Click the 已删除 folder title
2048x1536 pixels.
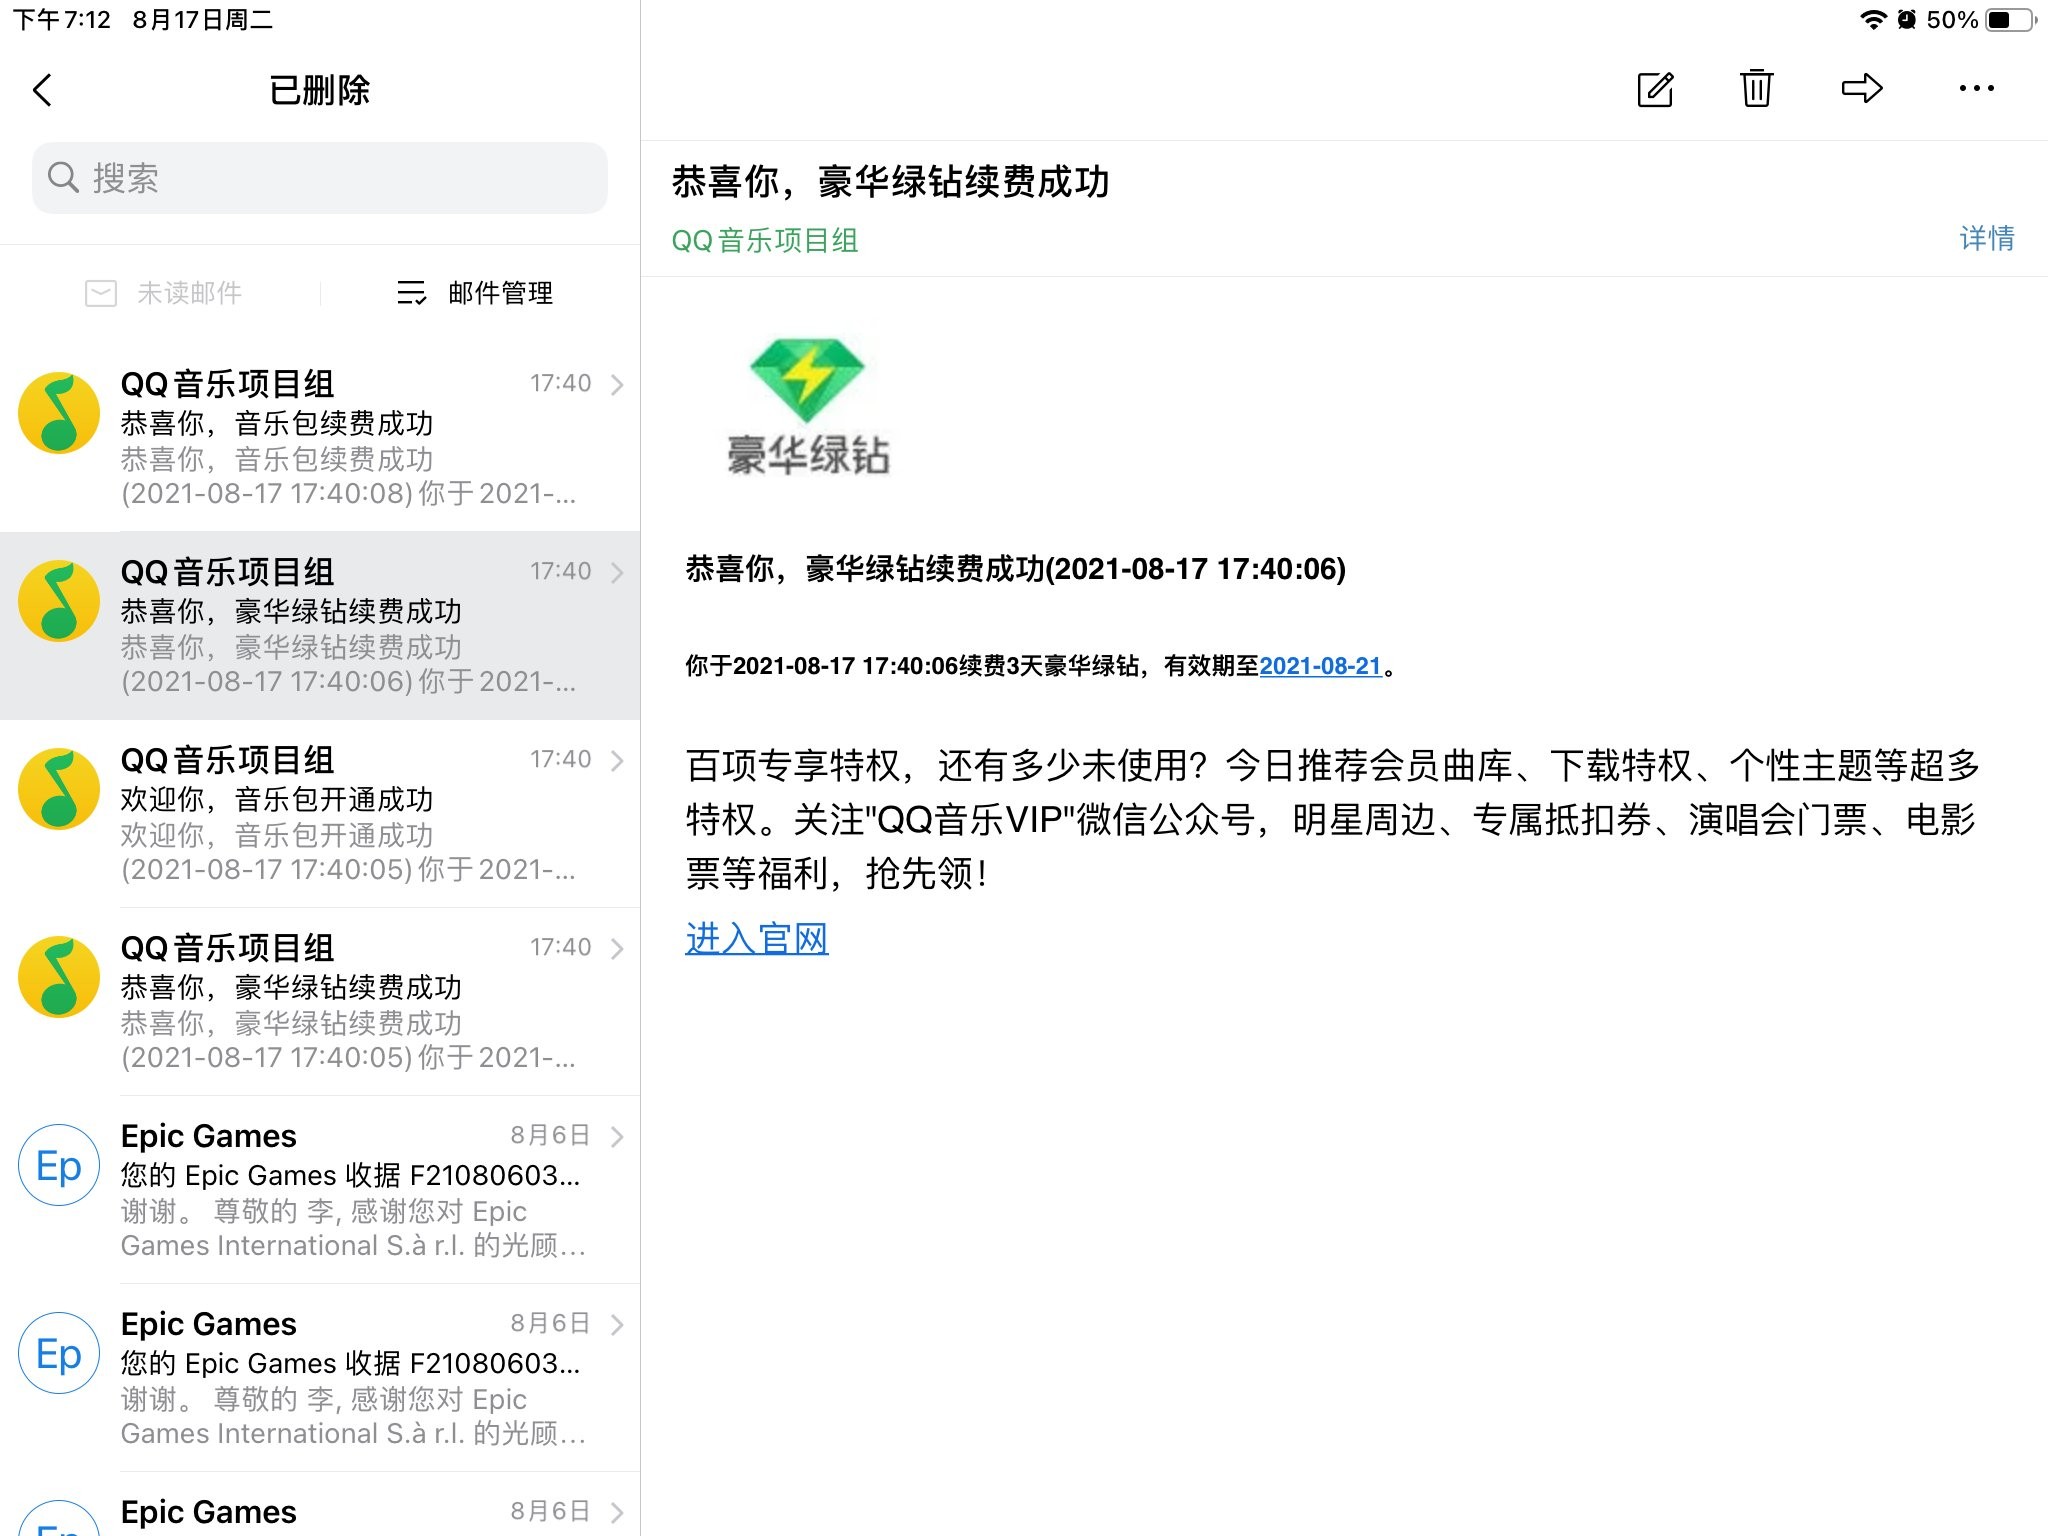tap(320, 90)
